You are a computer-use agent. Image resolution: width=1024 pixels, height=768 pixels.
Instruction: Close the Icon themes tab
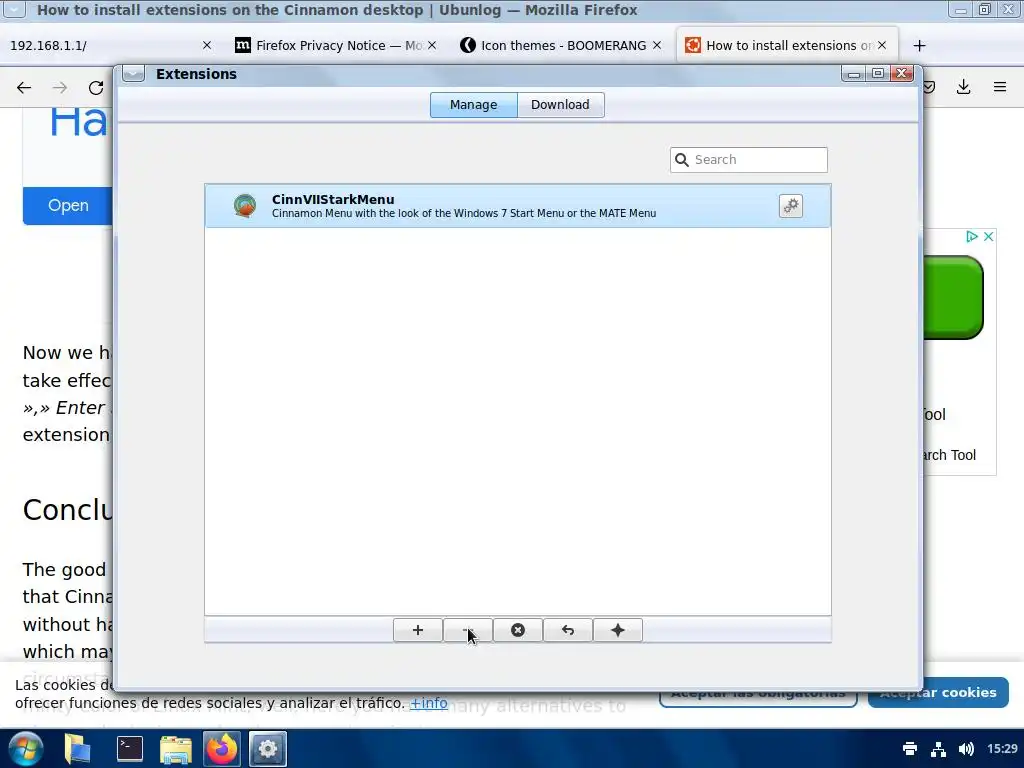657,45
